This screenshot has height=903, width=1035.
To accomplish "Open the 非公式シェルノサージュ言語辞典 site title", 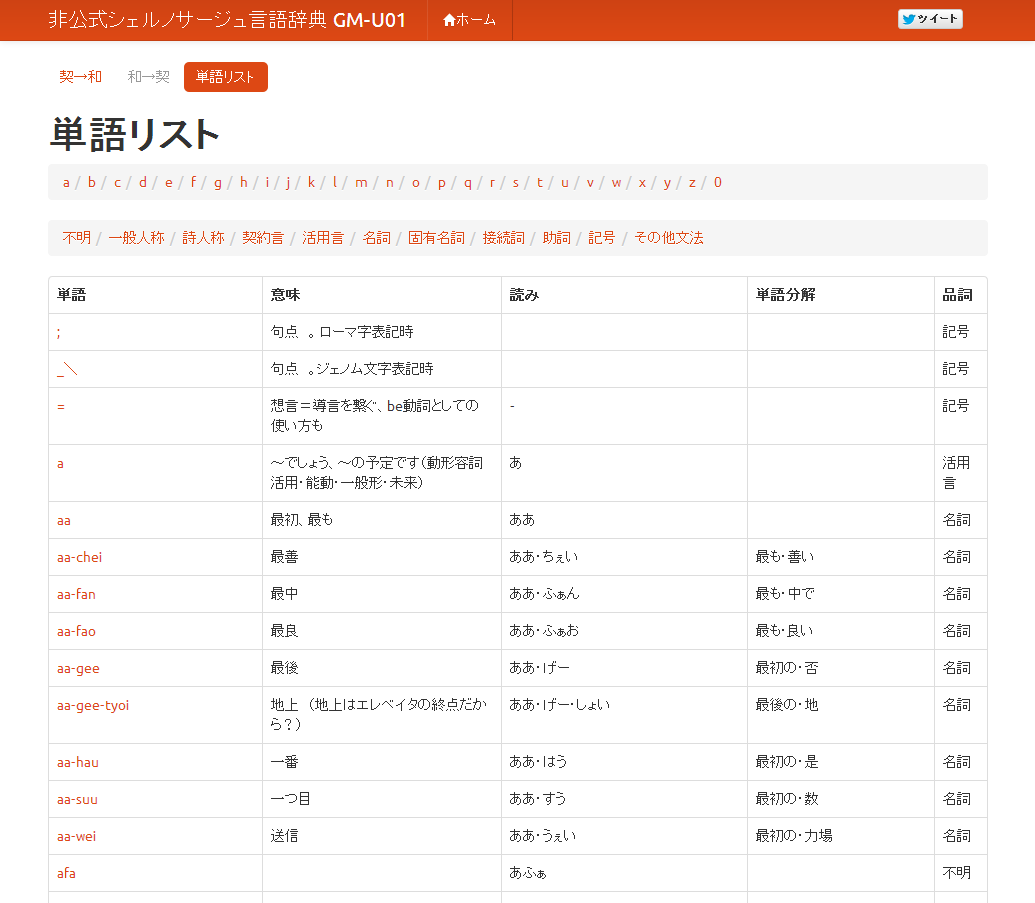I will coord(227,20).
